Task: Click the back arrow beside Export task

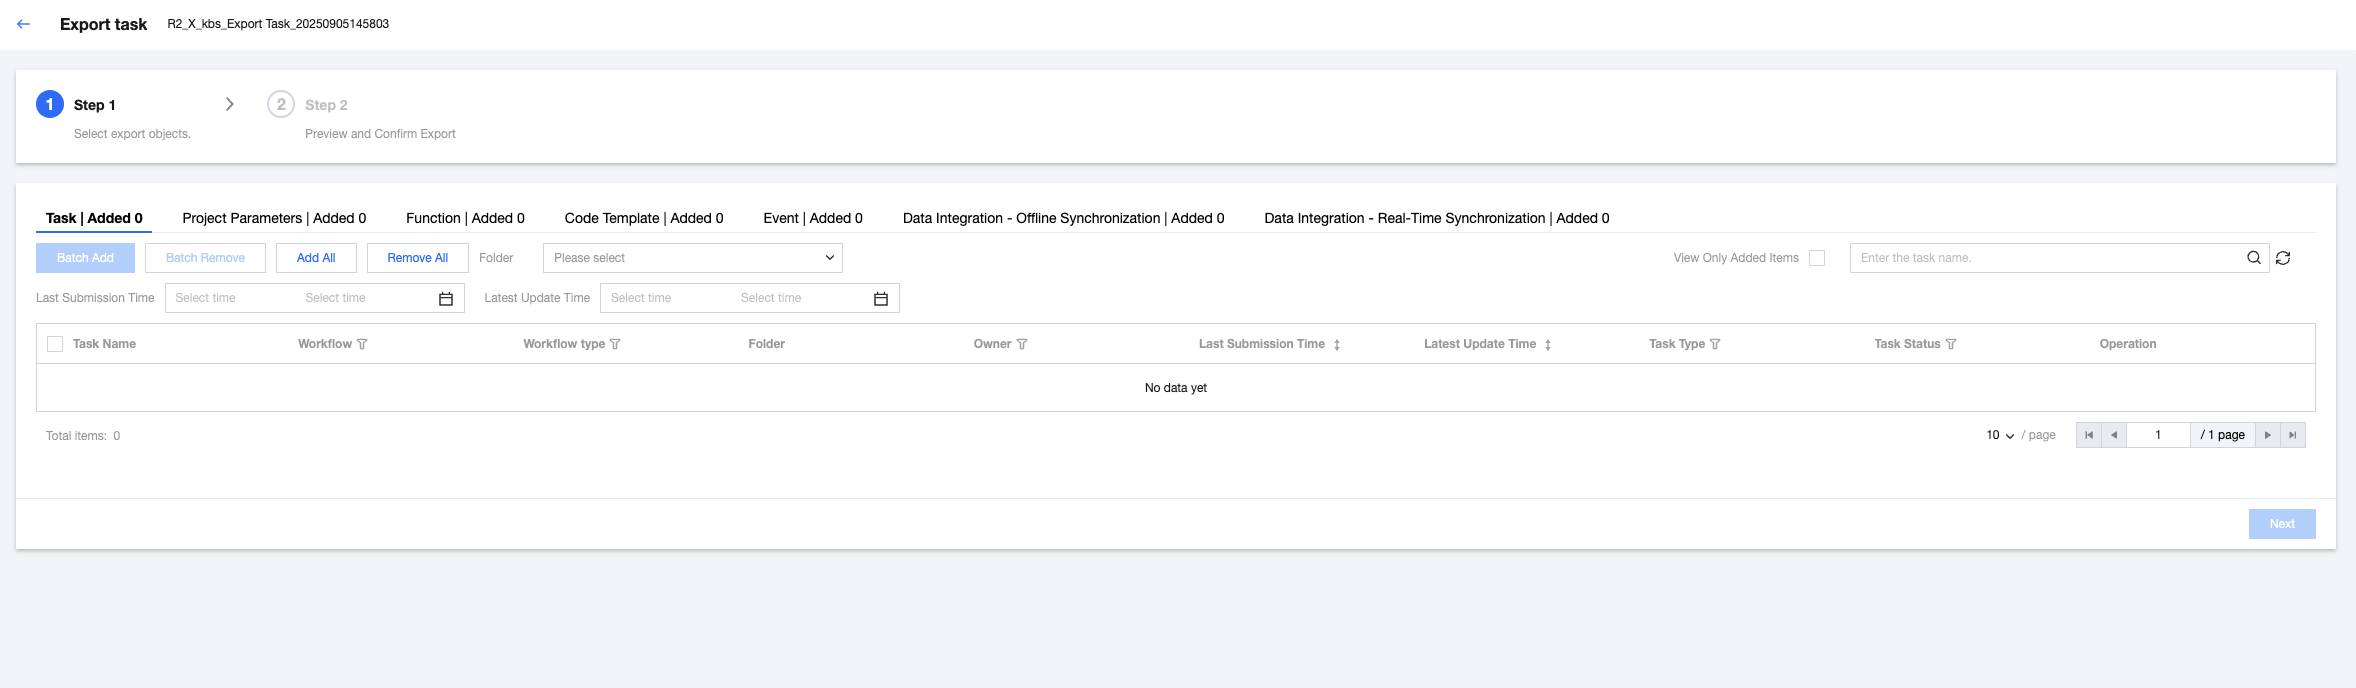Action: coord(23,24)
